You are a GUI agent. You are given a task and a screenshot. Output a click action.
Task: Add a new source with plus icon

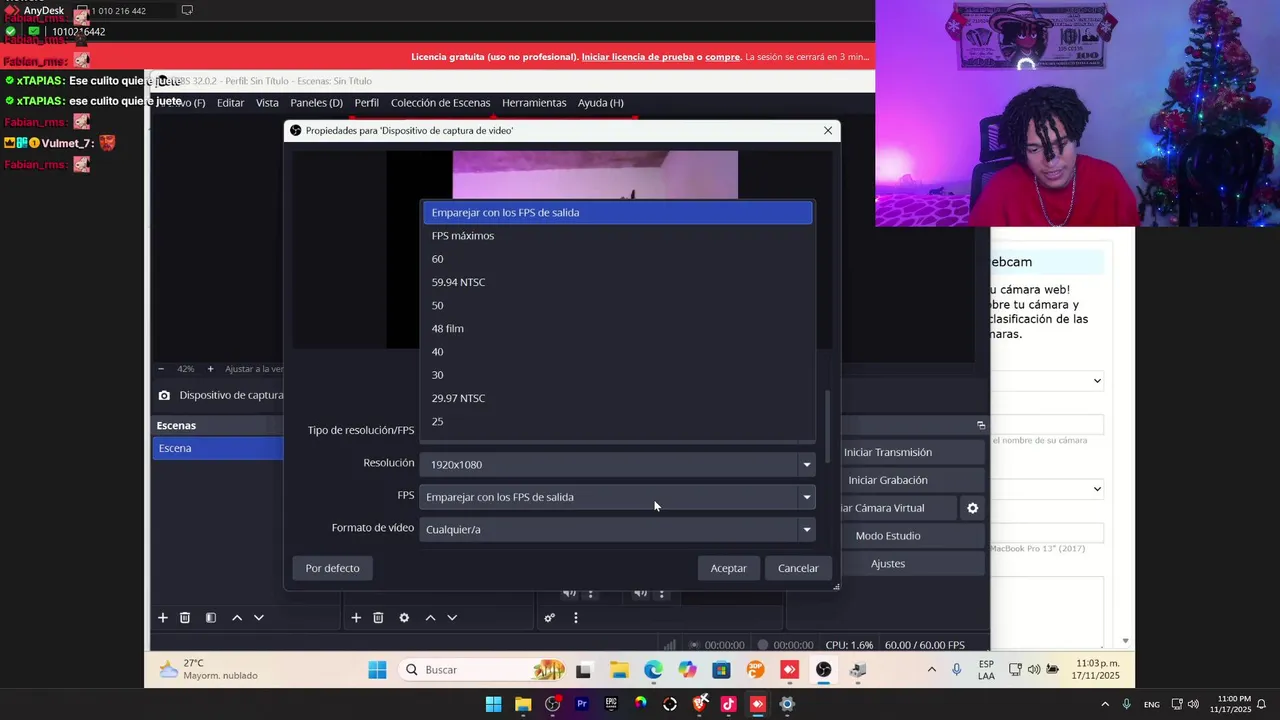[x=356, y=618]
